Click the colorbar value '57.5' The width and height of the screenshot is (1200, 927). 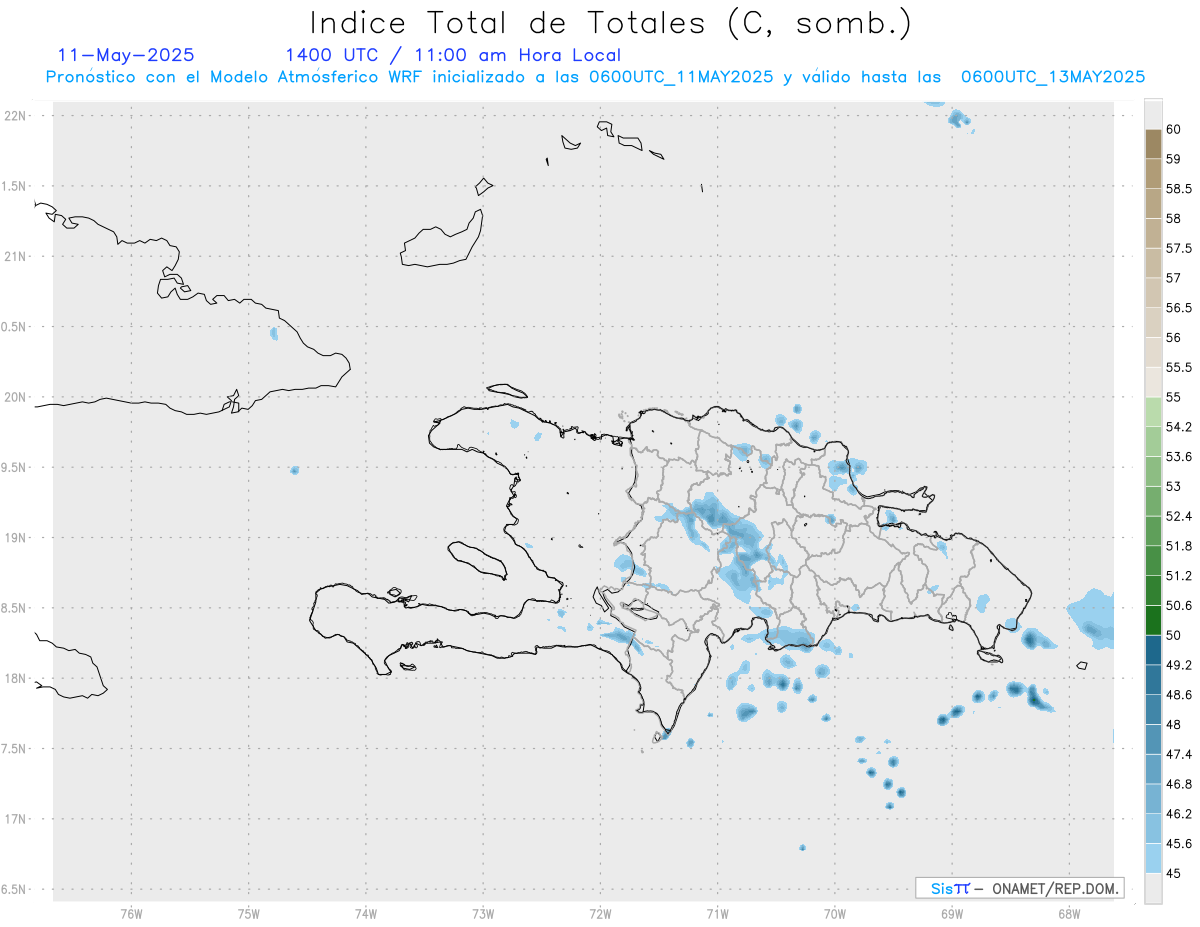click(1179, 248)
